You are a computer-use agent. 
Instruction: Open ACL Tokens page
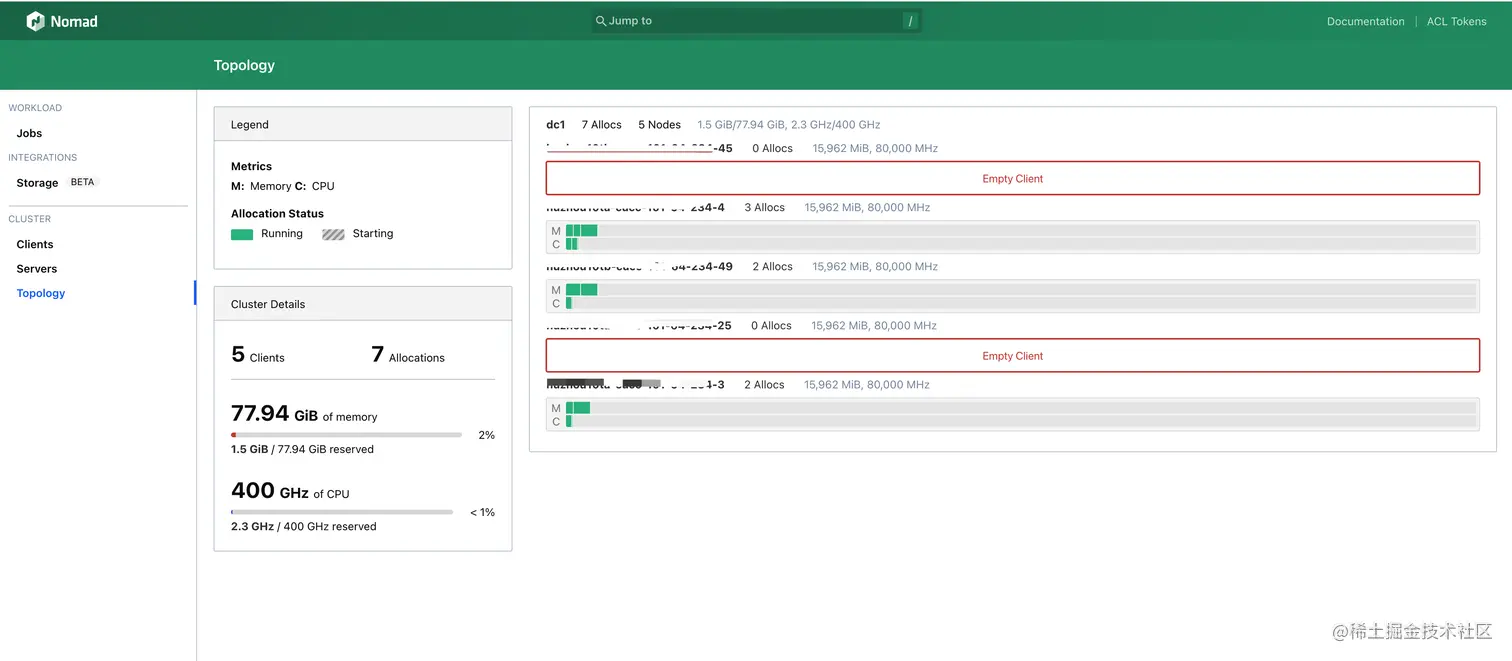(x=1456, y=21)
